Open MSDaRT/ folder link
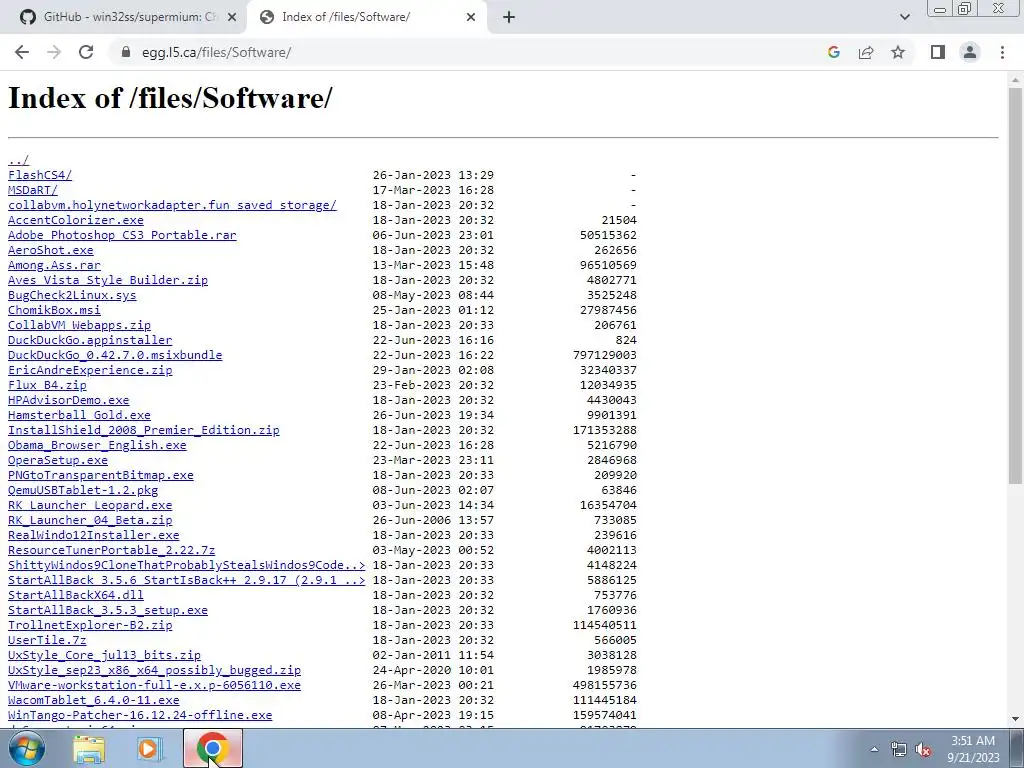This screenshot has width=1024, height=768. [x=33, y=190]
